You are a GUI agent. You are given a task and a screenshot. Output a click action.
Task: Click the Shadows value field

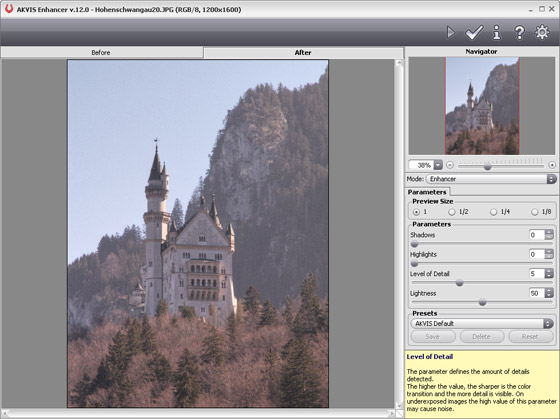point(537,235)
